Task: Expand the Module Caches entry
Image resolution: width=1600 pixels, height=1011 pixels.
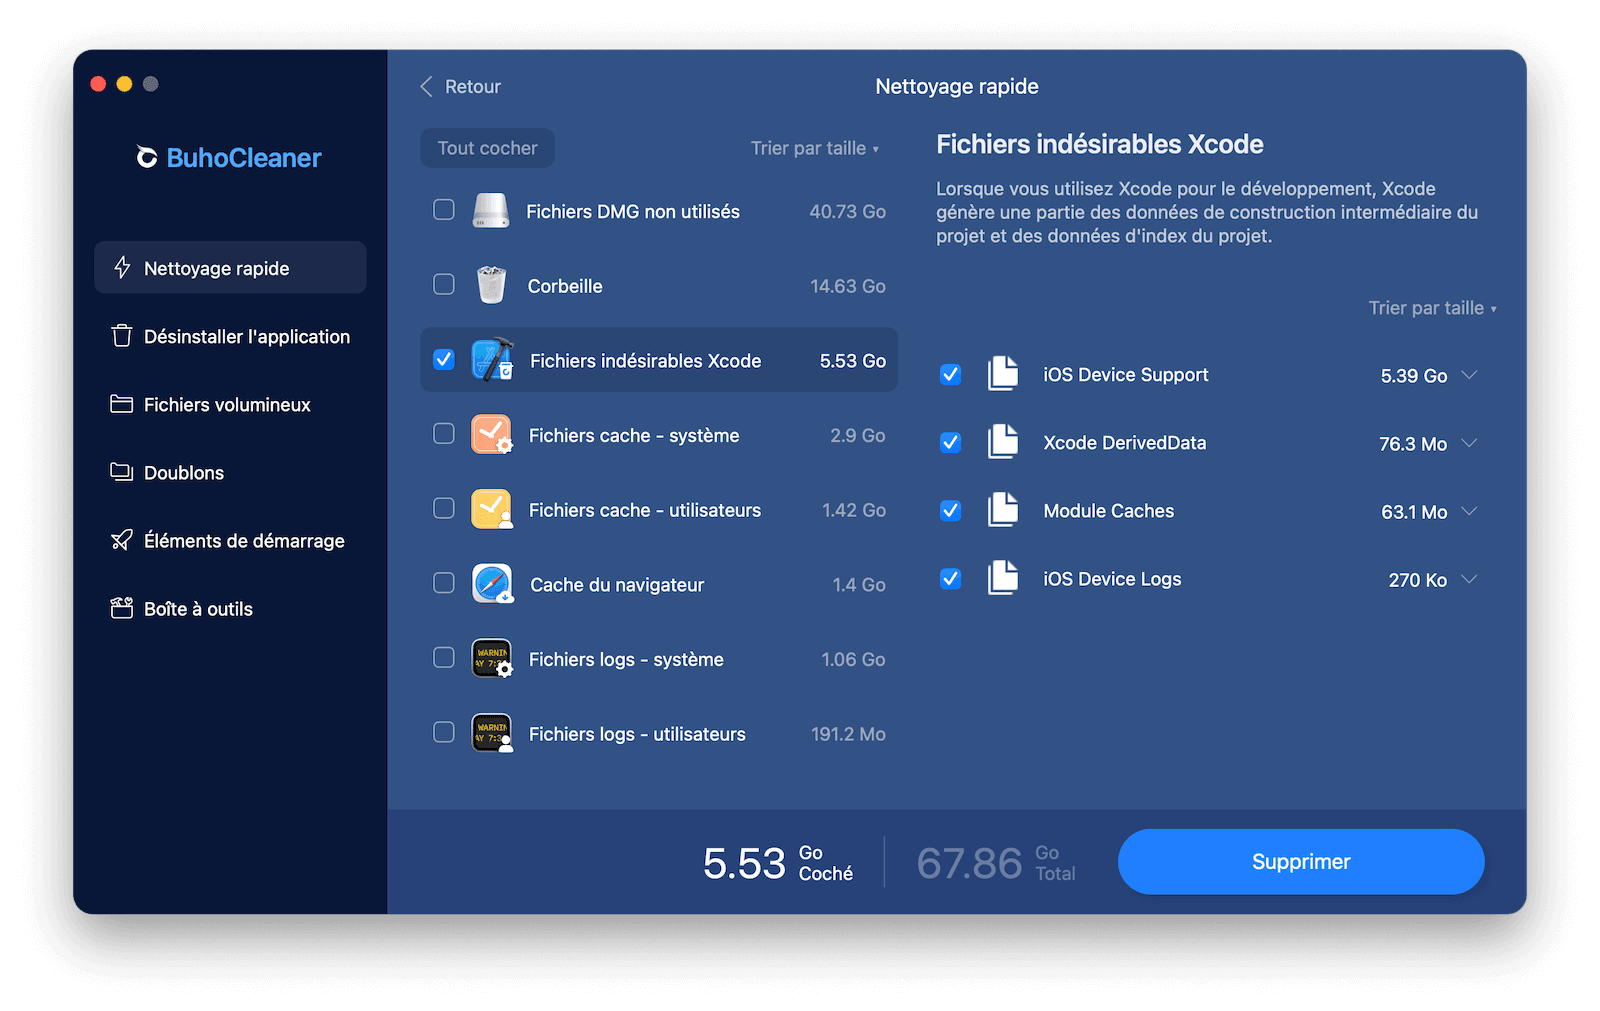Action: click(1469, 511)
